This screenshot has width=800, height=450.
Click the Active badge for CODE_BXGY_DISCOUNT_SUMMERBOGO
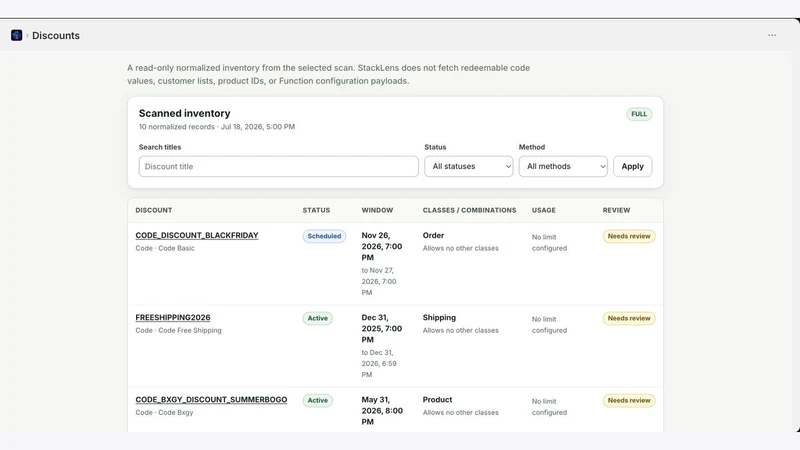coord(317,401)
